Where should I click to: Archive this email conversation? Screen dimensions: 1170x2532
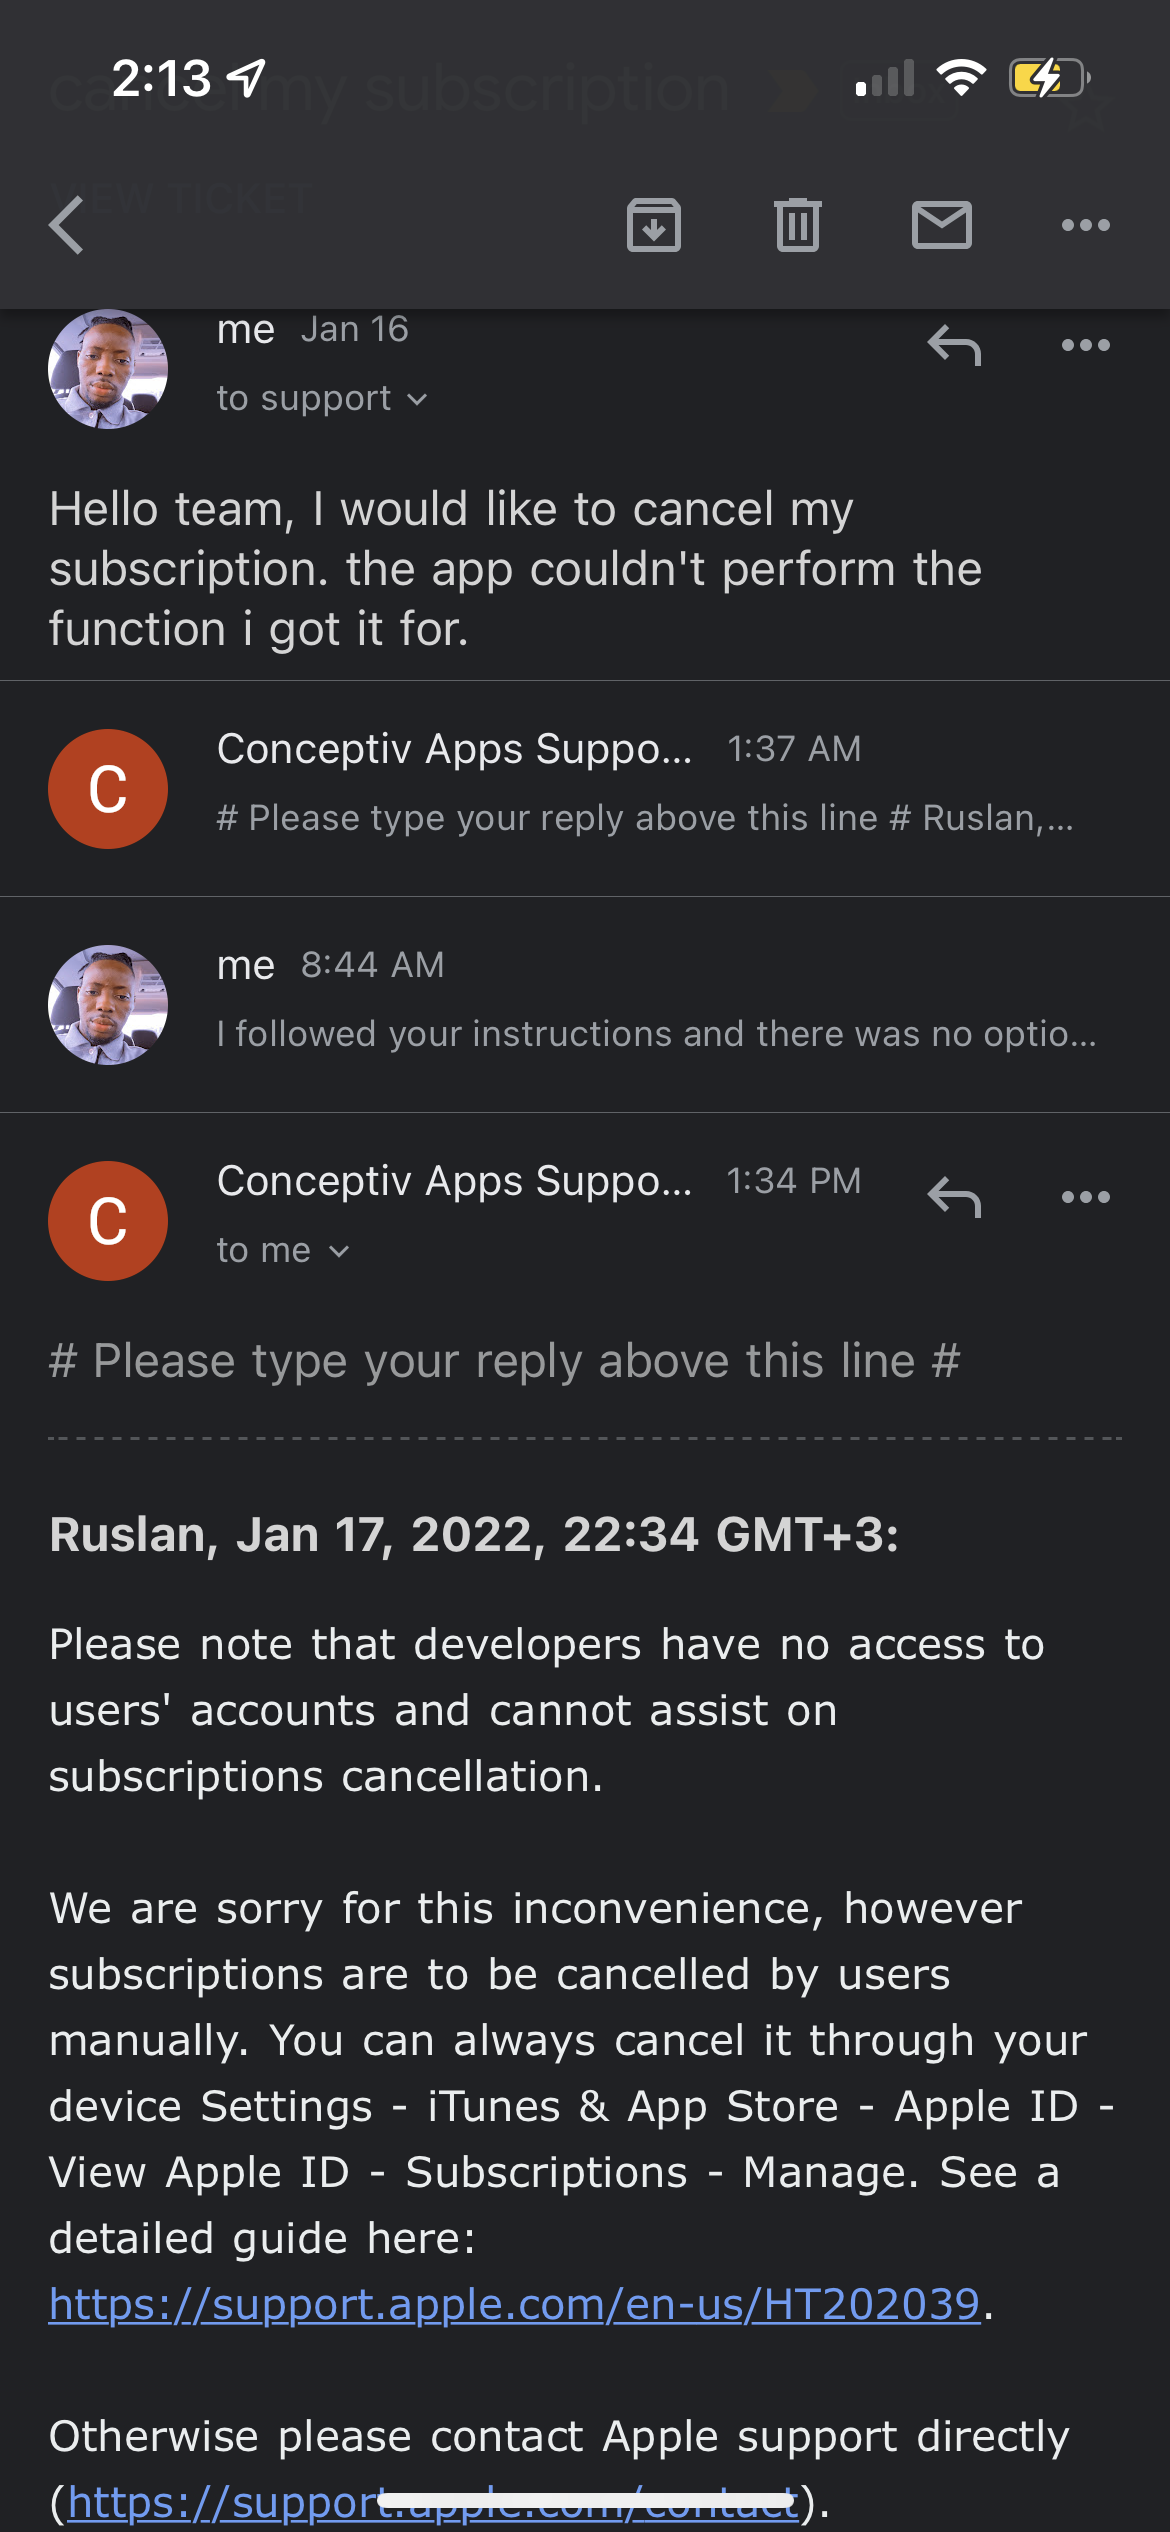coord(654,225)
